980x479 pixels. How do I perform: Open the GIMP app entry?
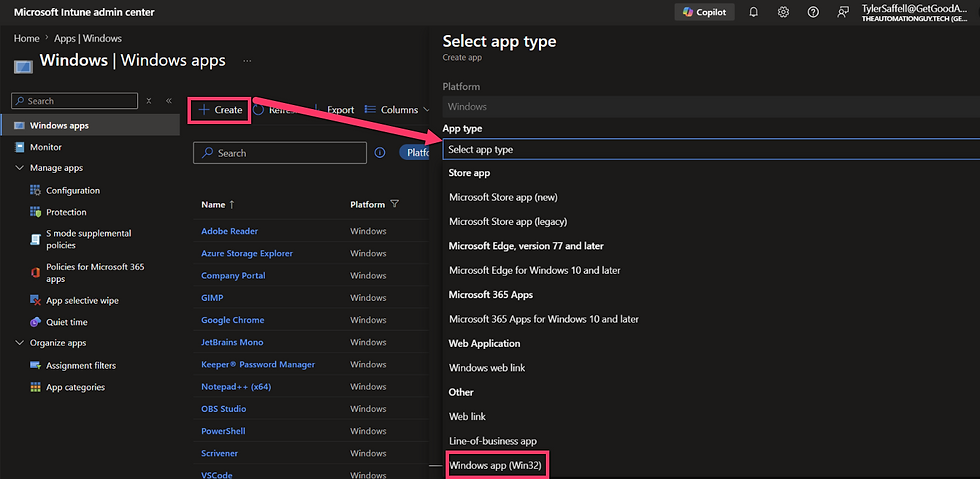click(212, 298)
